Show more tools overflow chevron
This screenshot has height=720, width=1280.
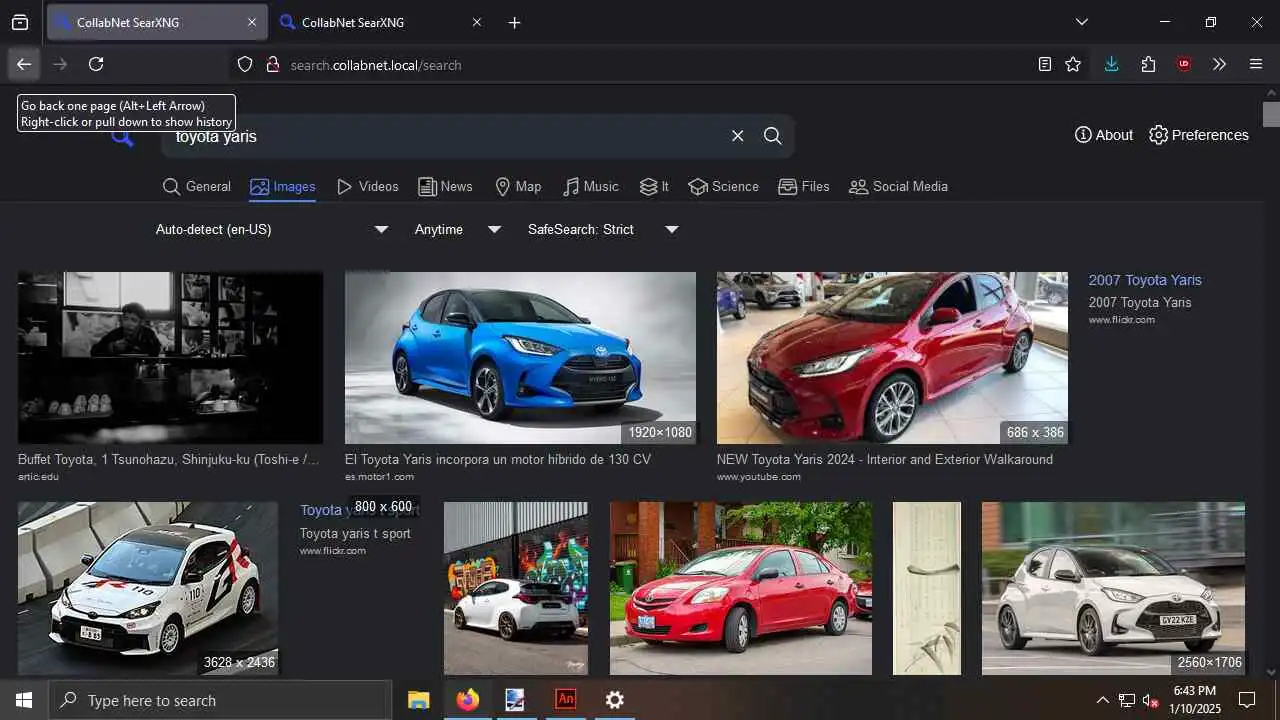pyautogui.click(x=1219, y=64)
